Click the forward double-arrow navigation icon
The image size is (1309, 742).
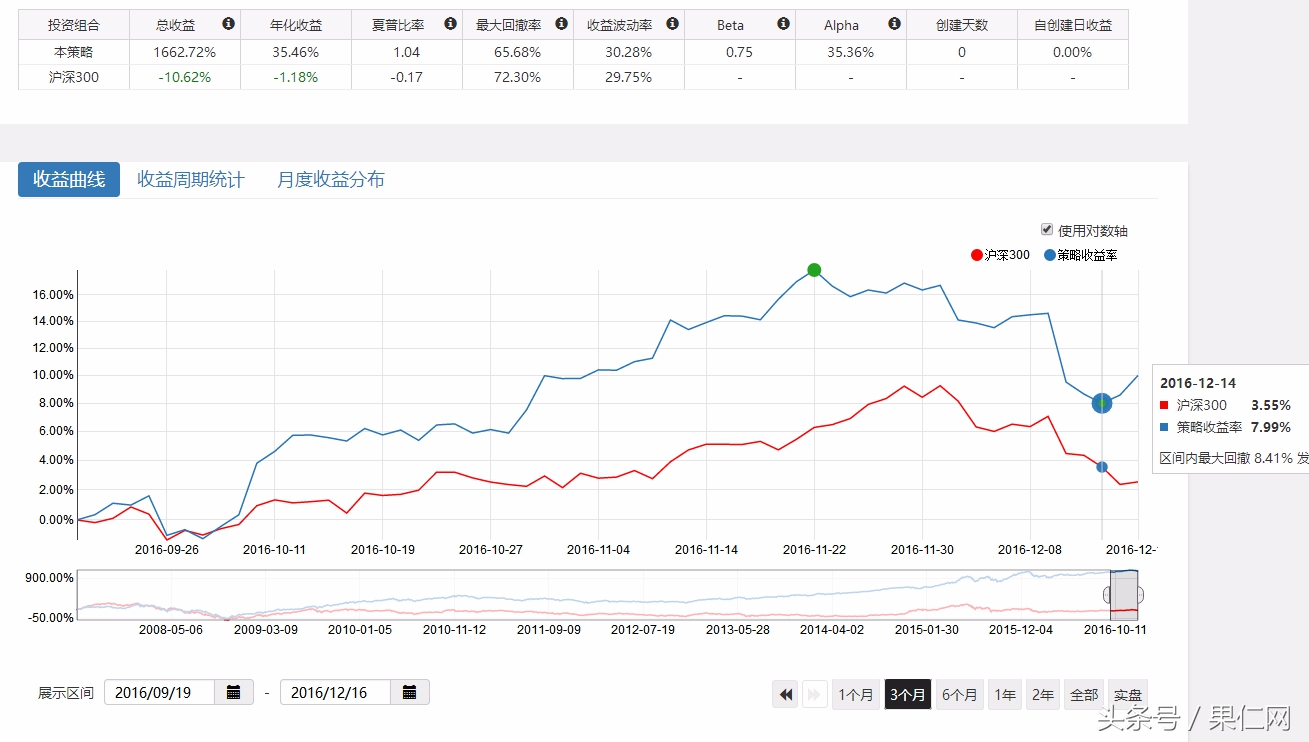point(815,693)
